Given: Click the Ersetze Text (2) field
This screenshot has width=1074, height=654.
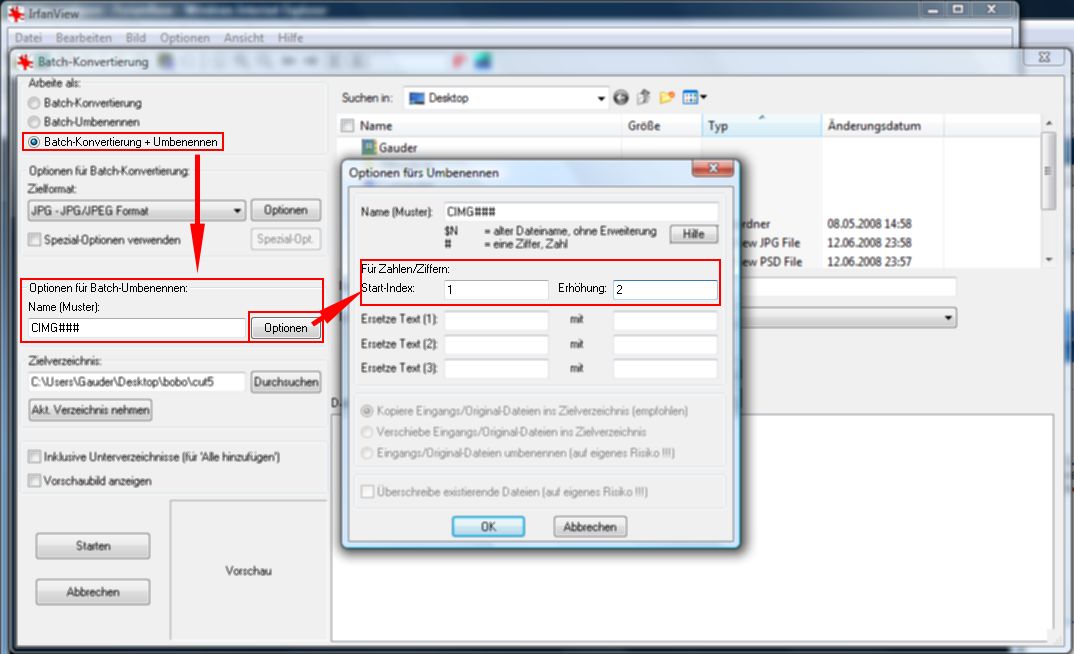Looking at the screenshot, I should click(x=496, y=344).
